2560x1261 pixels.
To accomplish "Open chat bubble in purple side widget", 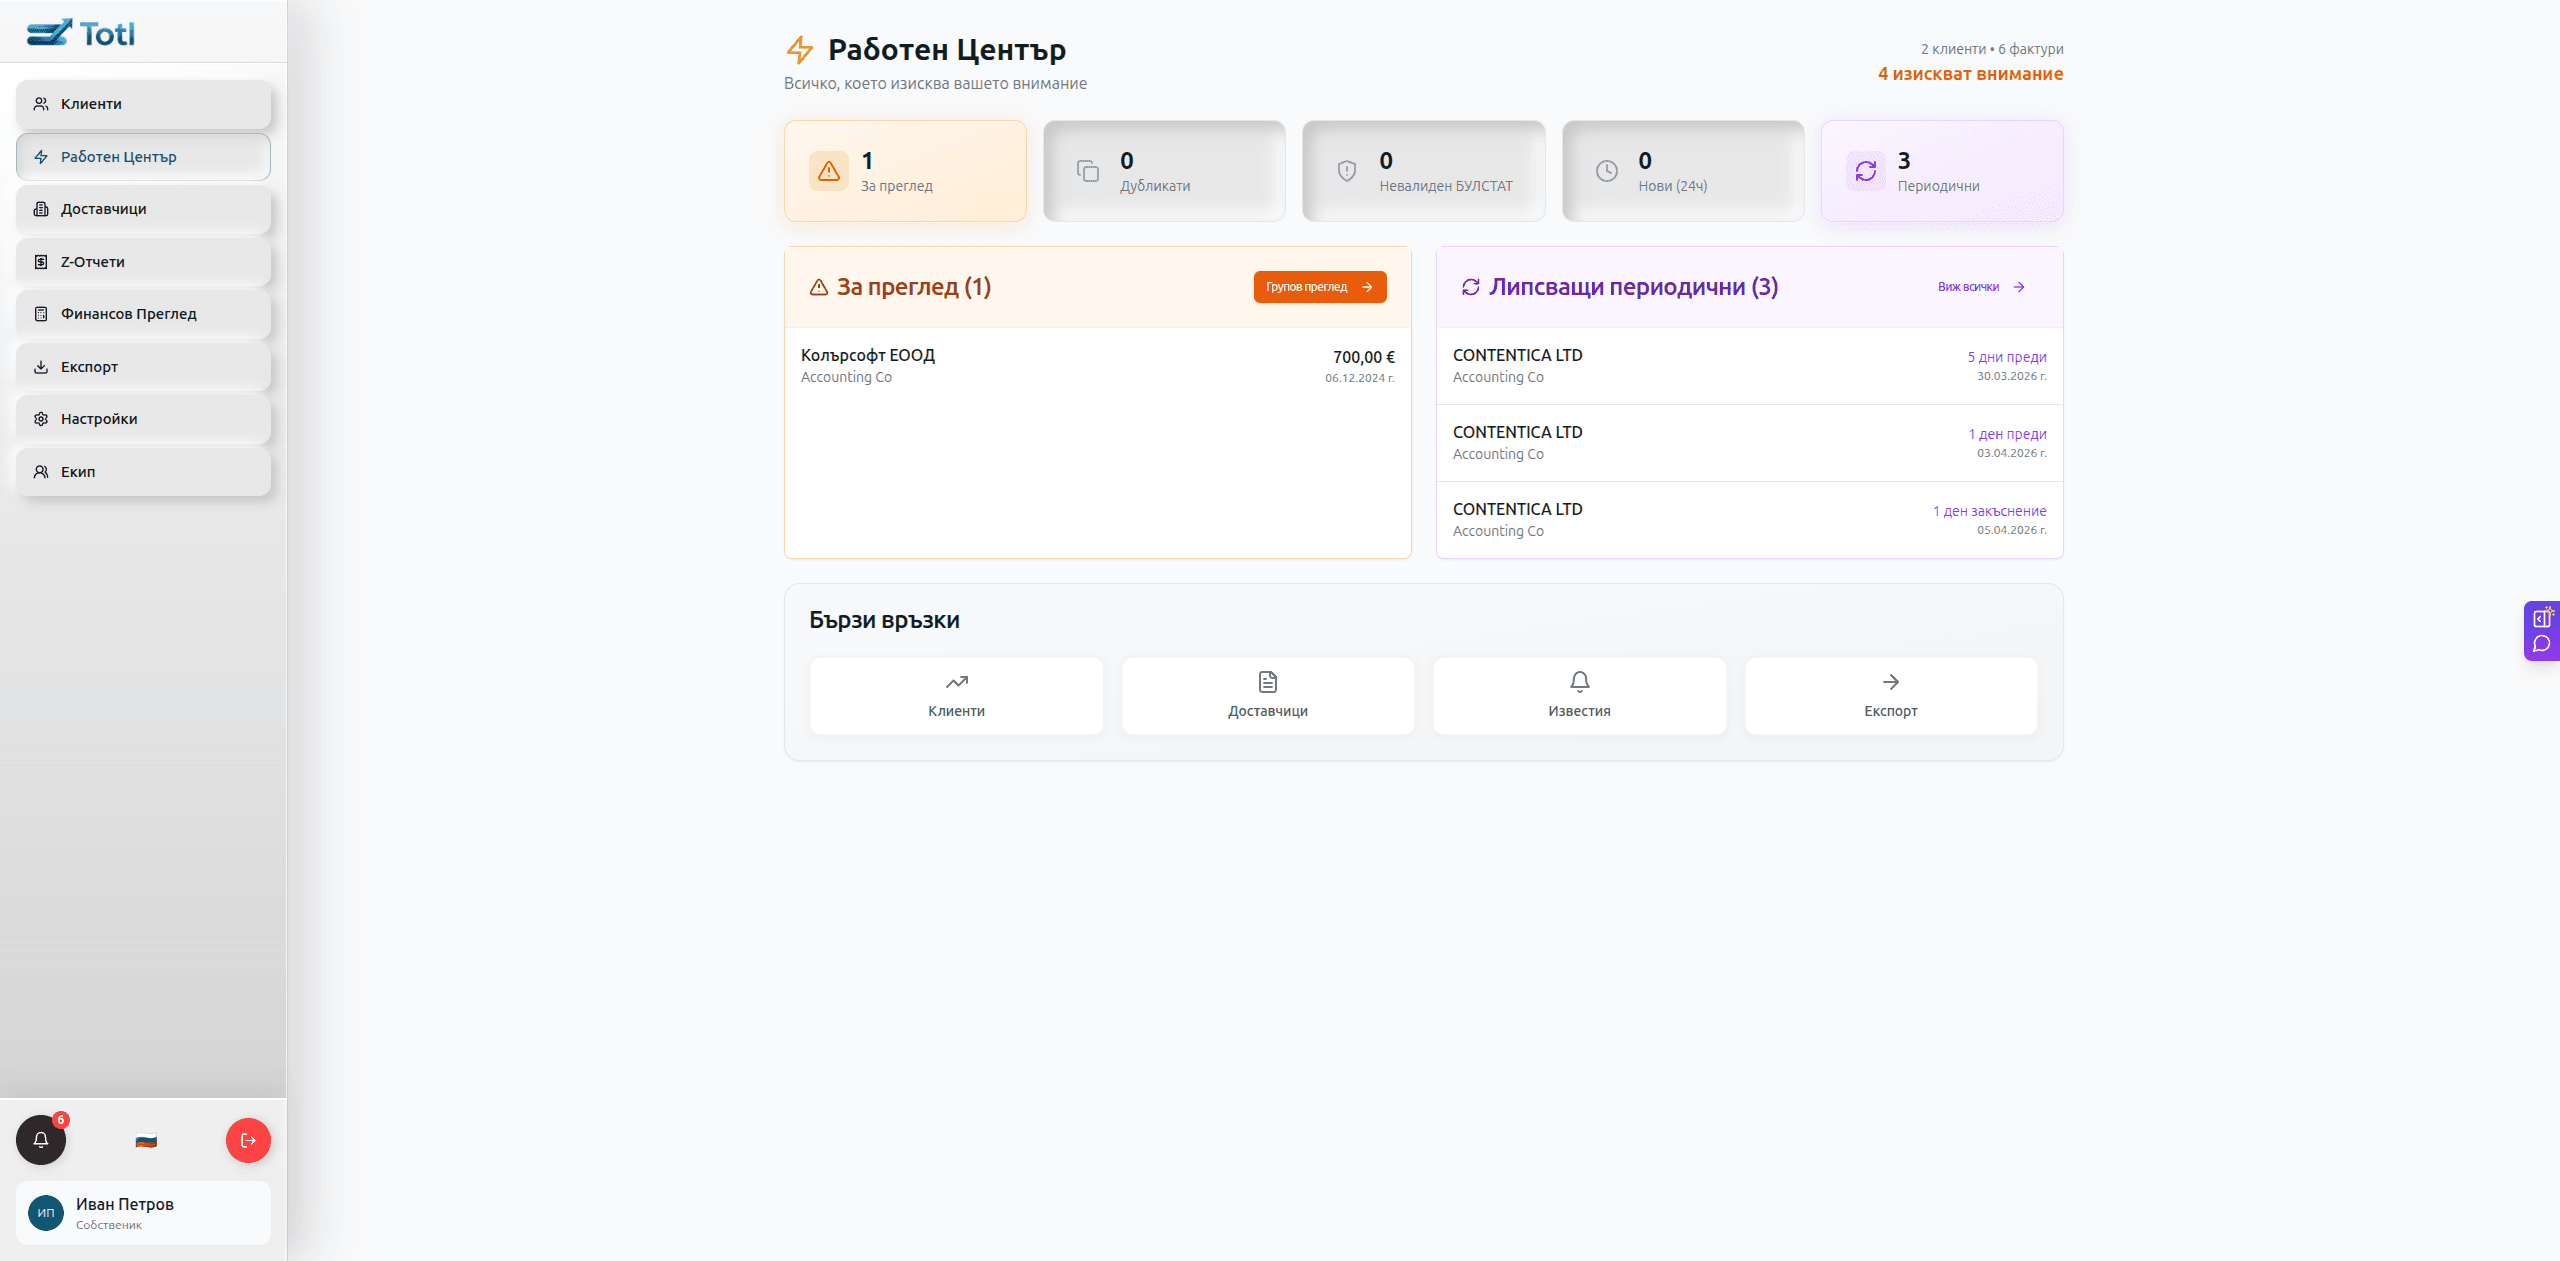I will point(2542,644).
